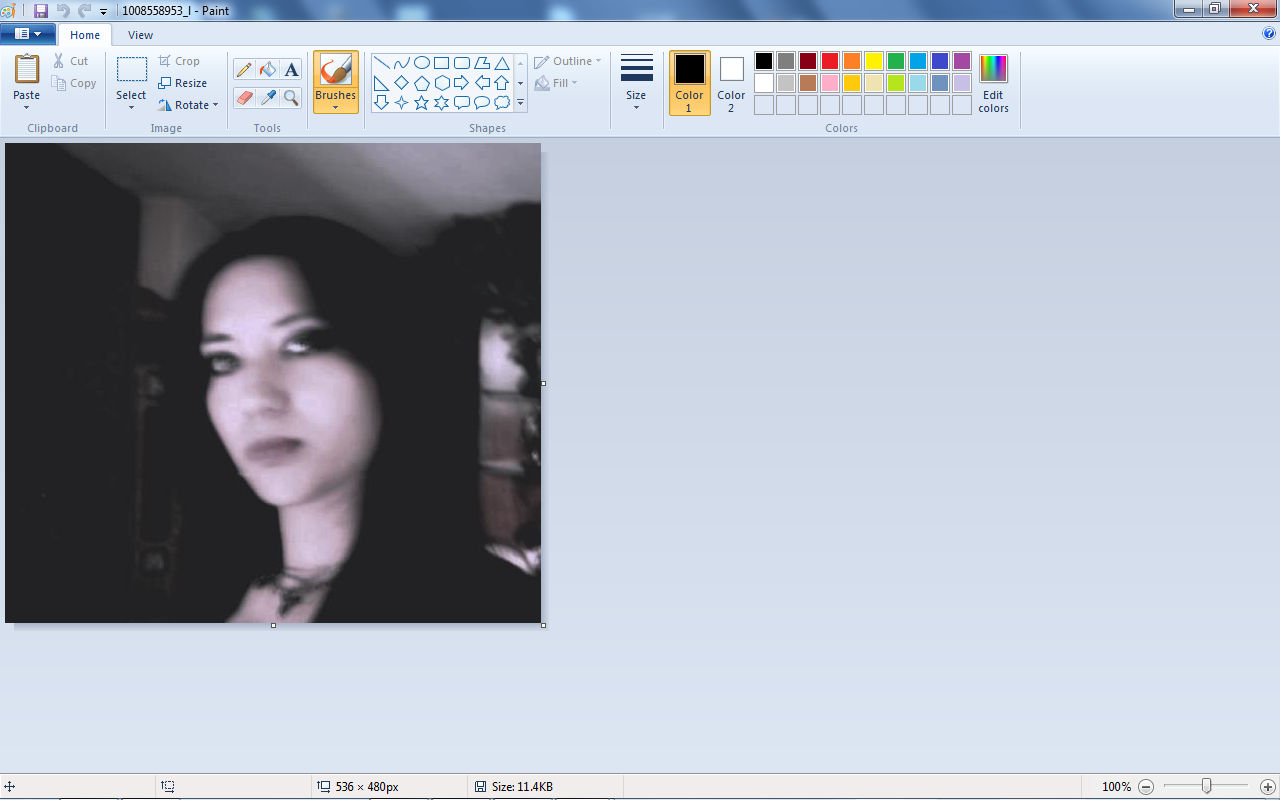
Task: Click the Magnifier tool
Action: pos(291,97)
